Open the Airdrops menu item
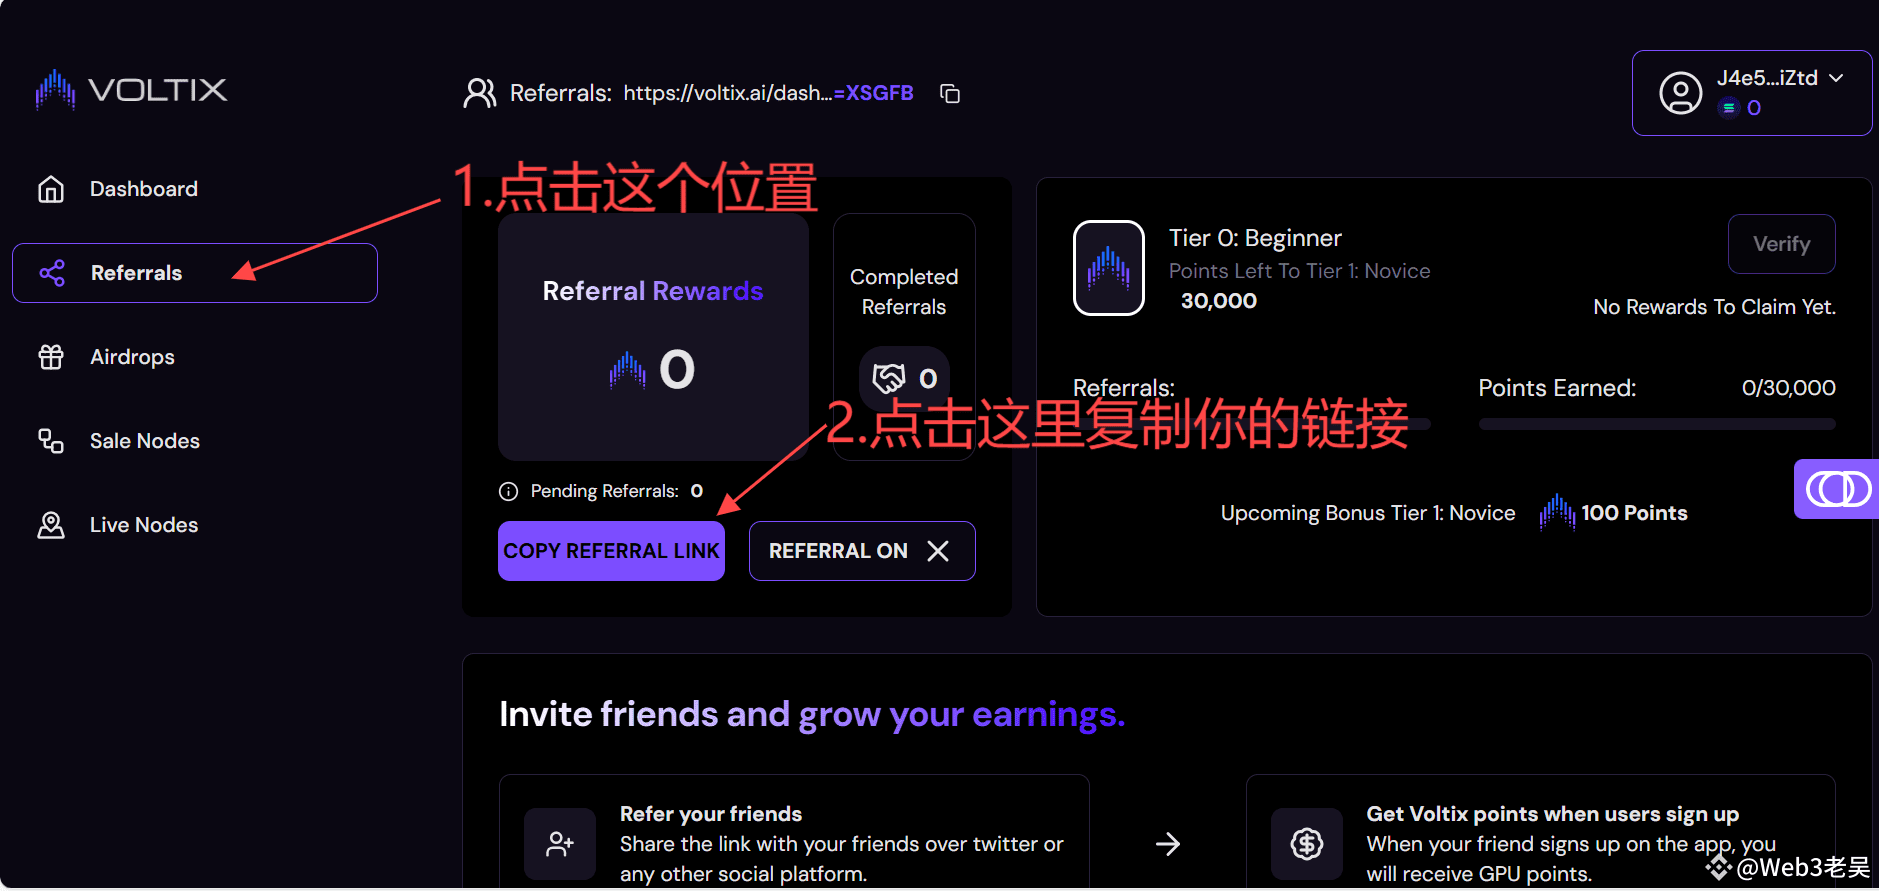1879x891 pixels. 132,357
